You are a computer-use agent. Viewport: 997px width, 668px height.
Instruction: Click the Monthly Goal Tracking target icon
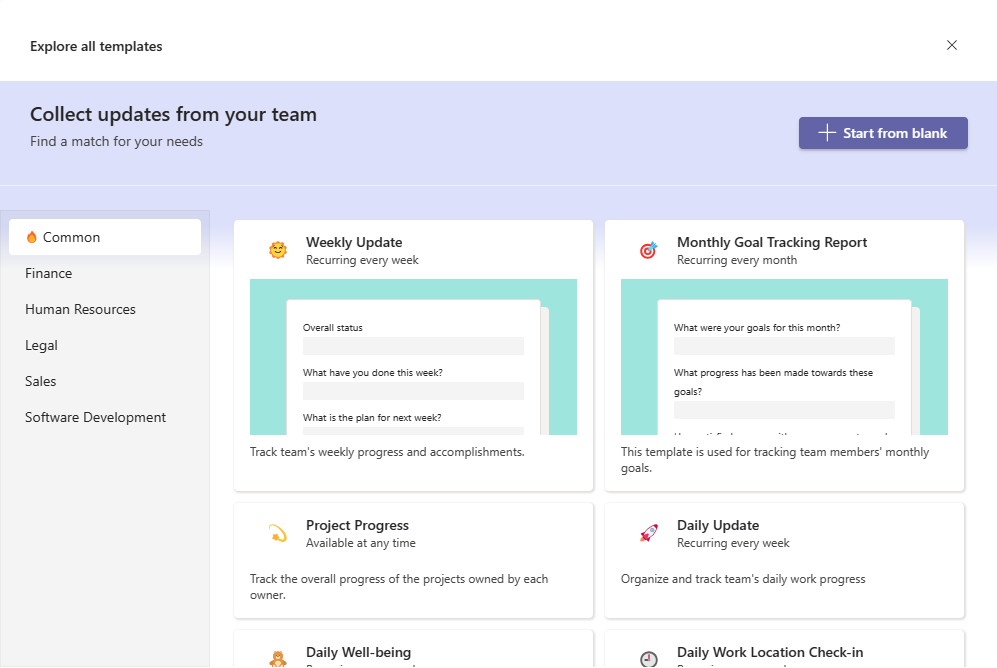648,250
